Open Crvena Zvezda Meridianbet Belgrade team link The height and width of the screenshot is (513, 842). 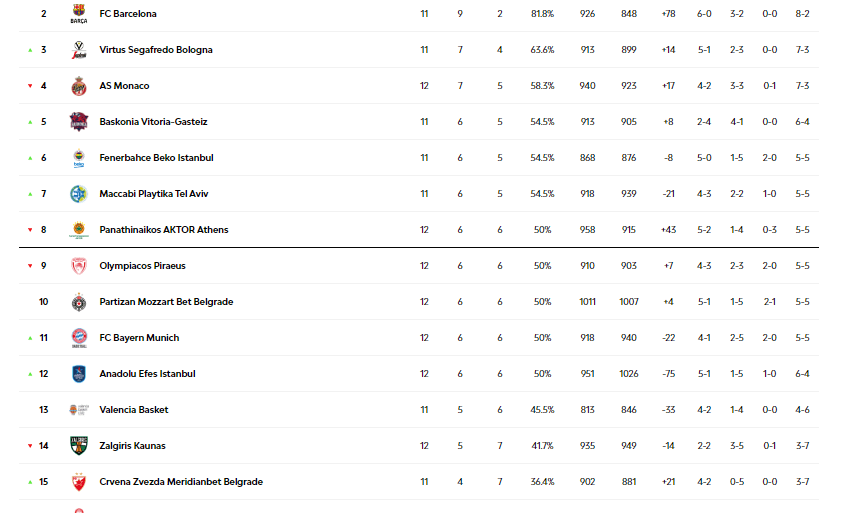tap(181, 482)
